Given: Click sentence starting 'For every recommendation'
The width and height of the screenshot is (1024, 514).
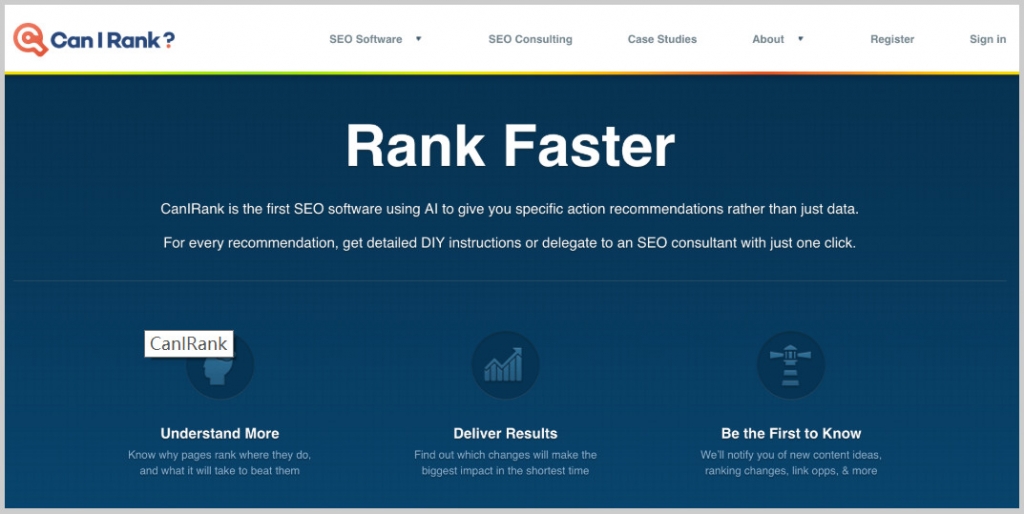Looking at the screenshot, I should [509, 243].
